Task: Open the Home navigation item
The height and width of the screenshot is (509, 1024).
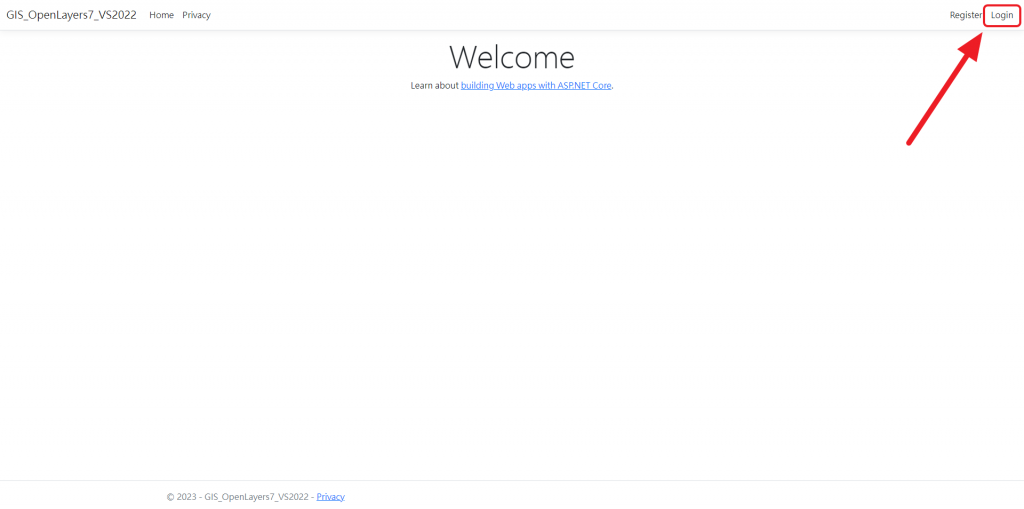Action: click(161, 15)
